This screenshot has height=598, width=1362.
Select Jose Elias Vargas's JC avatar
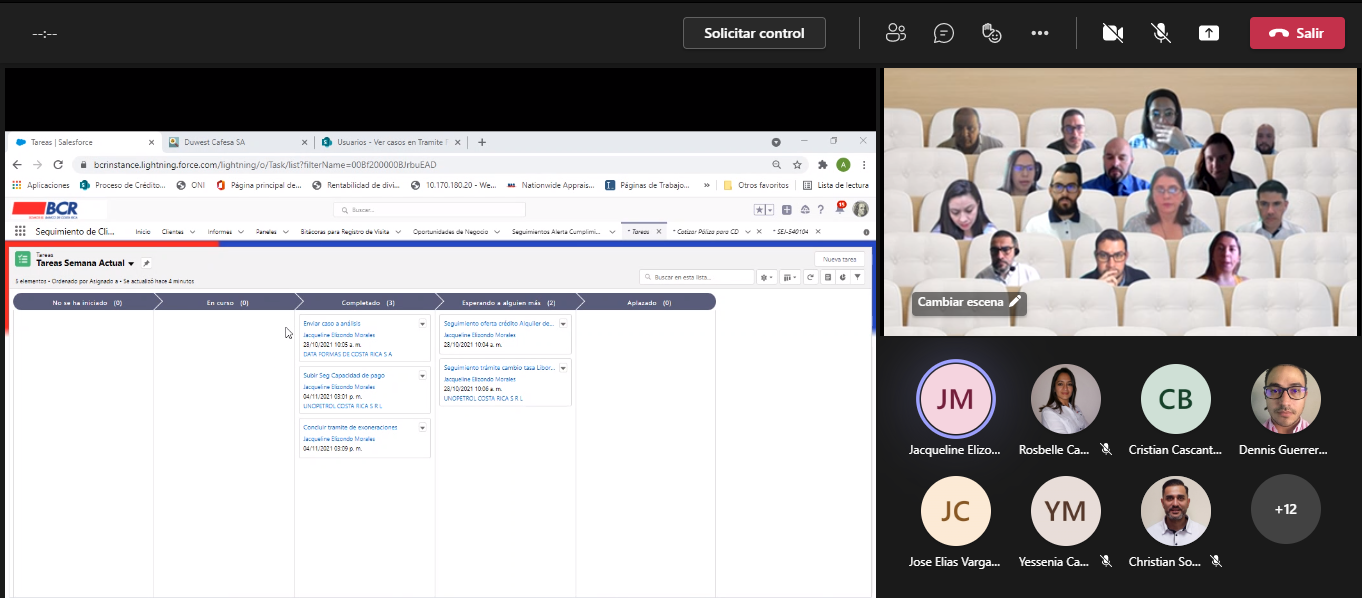(x=956, y=511)
